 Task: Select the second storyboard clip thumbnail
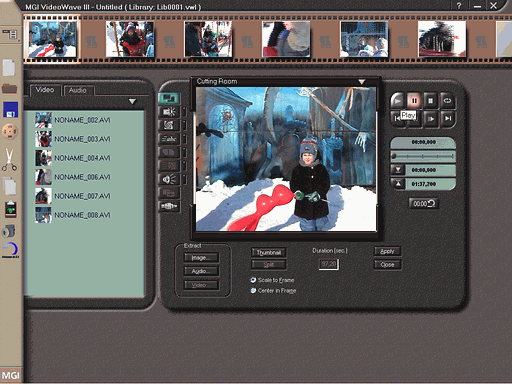pos(130,39)
